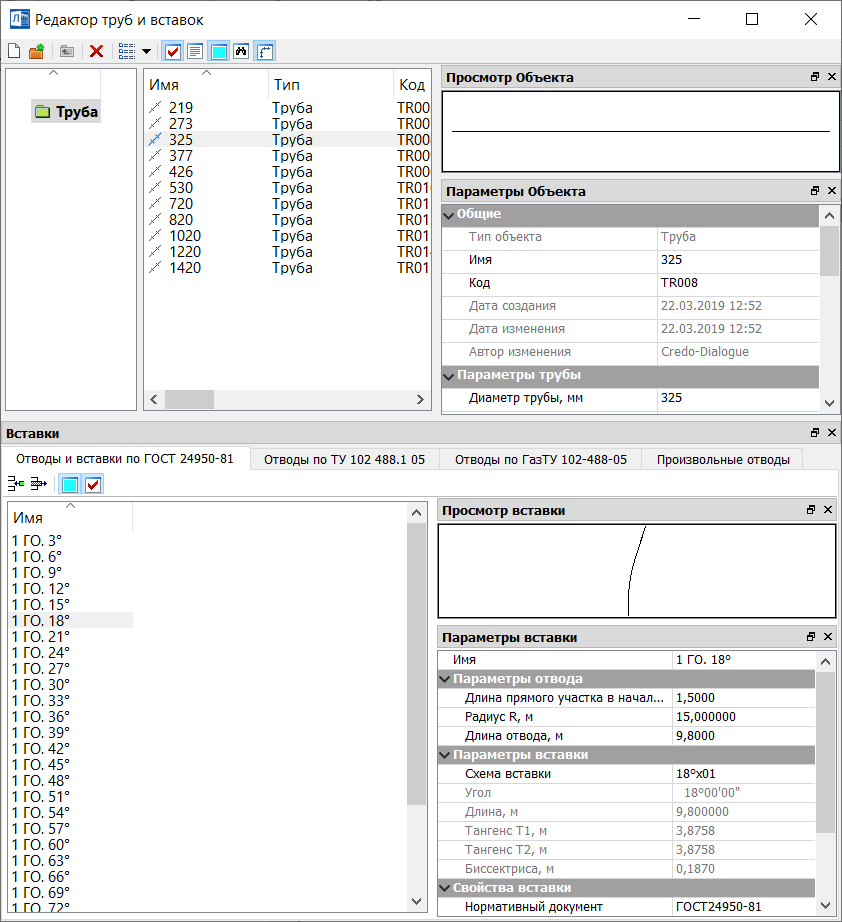Collapse the Параметры отвода section
The height and width of the screenshot is (922, 842).
point(445,679)
